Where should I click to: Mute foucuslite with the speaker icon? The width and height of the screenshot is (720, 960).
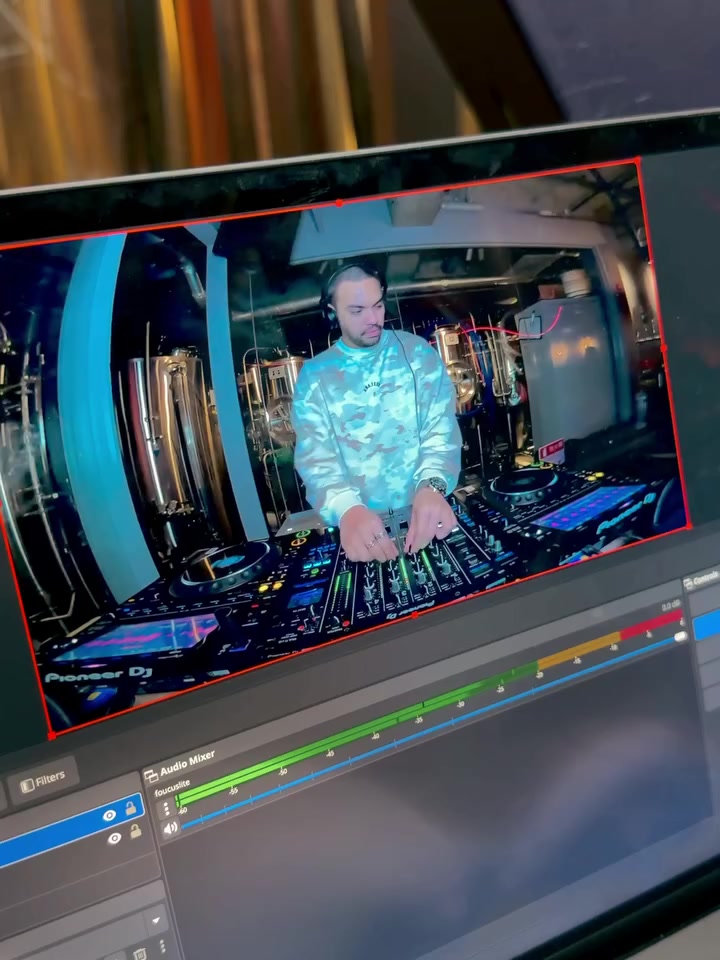(170, 828)
